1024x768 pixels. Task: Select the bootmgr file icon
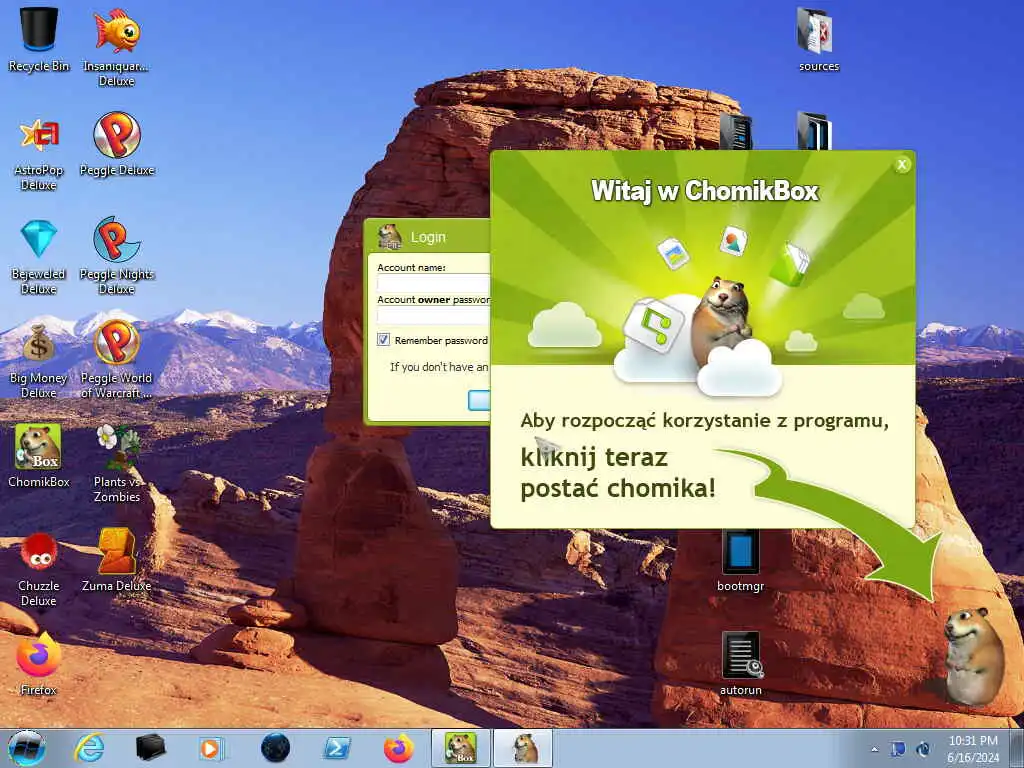pos(741,562)
